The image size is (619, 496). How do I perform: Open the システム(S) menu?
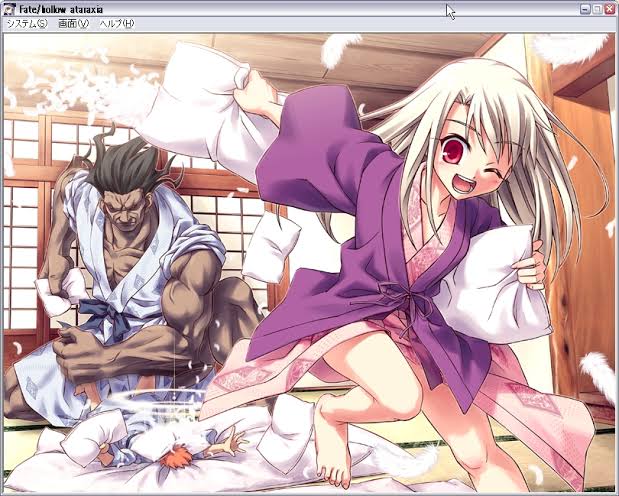click(x=26, y=23)
